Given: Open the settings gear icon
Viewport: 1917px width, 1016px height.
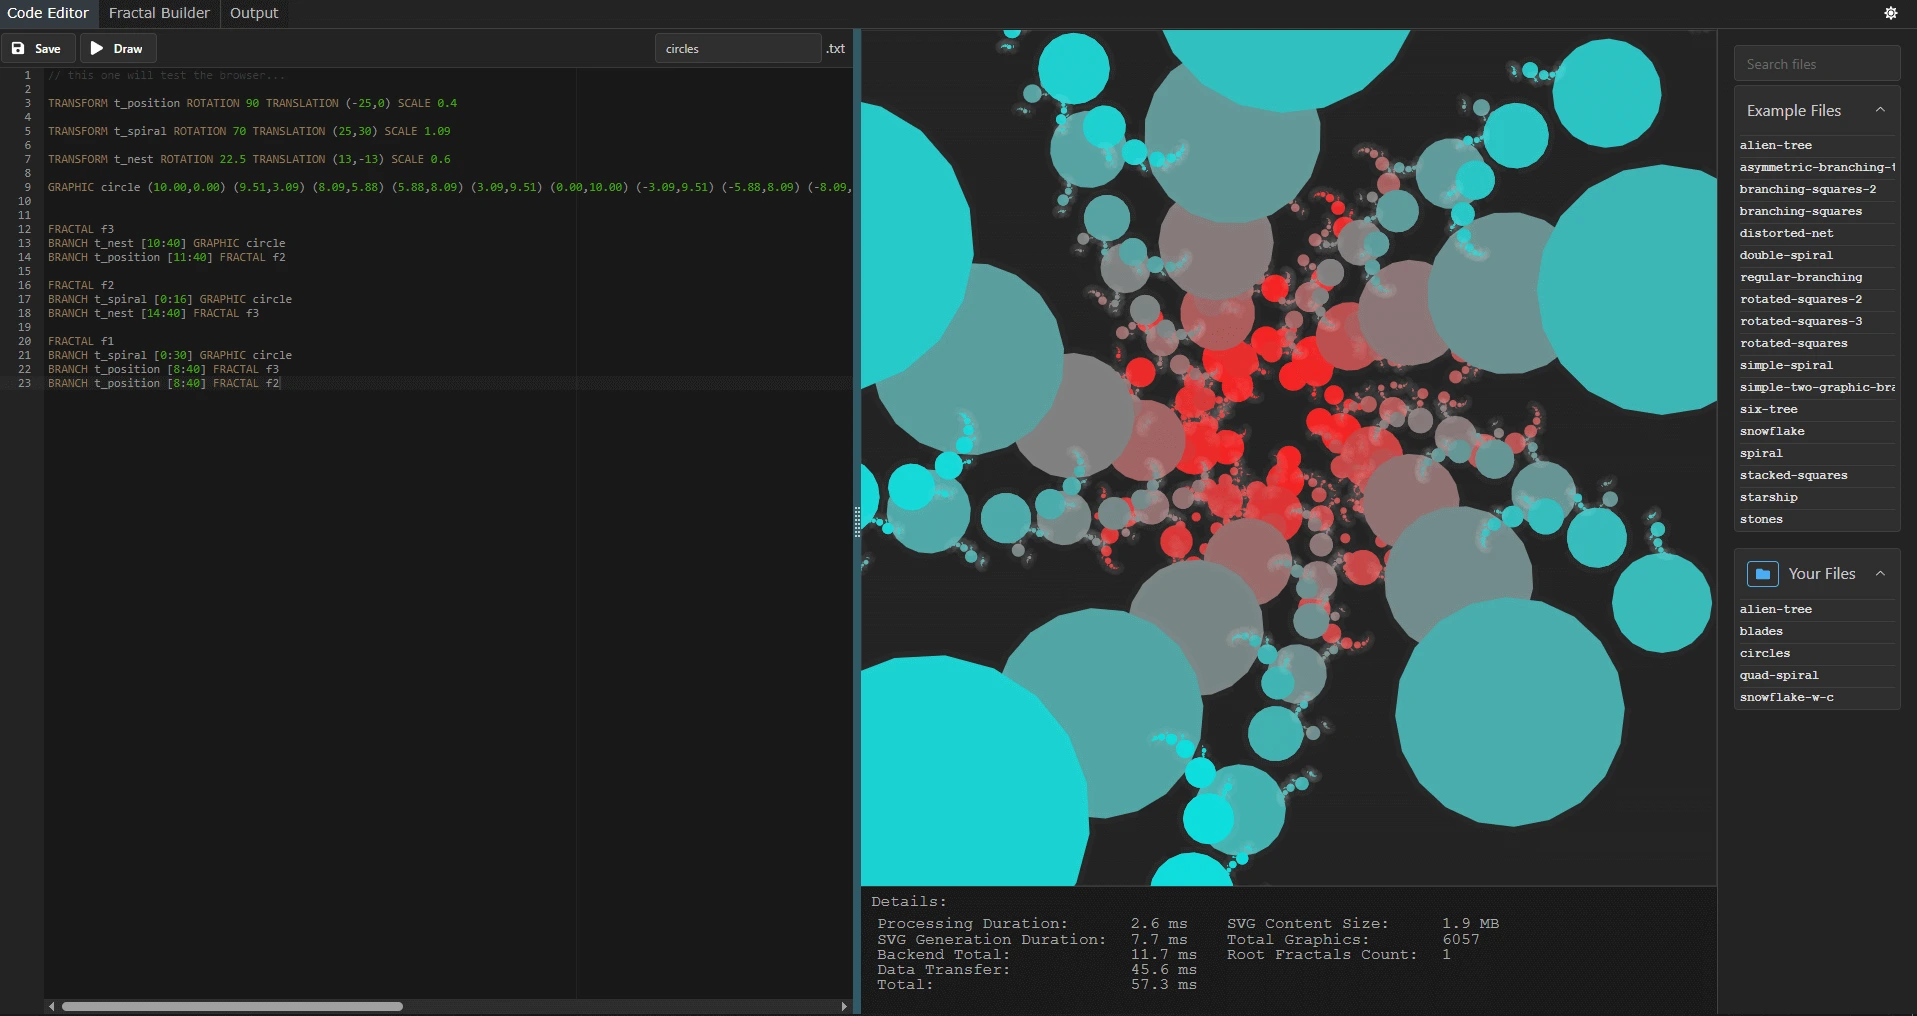Looking at the screenshot, I should point(1890,13).
